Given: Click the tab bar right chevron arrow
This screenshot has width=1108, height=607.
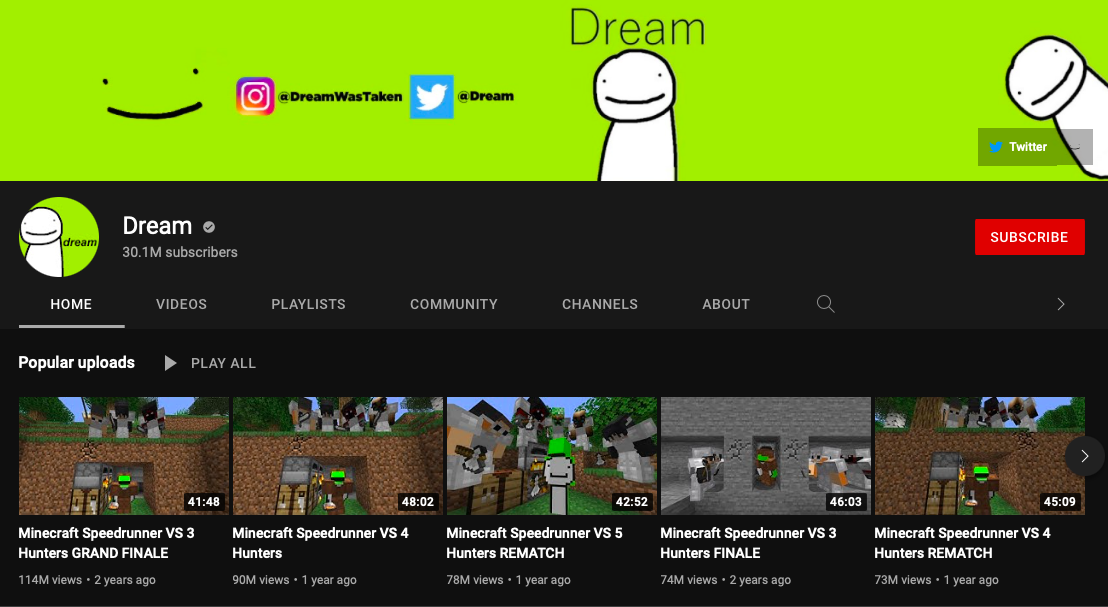Looking at the screenshot, I should [x=1061, y=304].
